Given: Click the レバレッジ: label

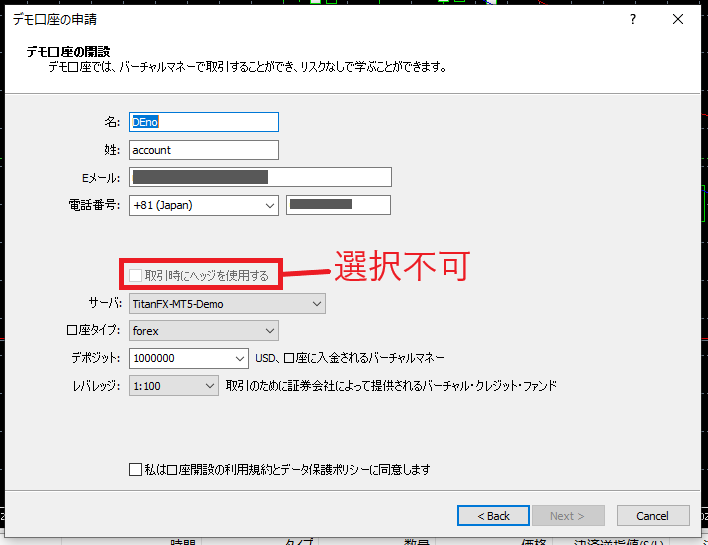Looking at the screenshot, I should [96, 386].
